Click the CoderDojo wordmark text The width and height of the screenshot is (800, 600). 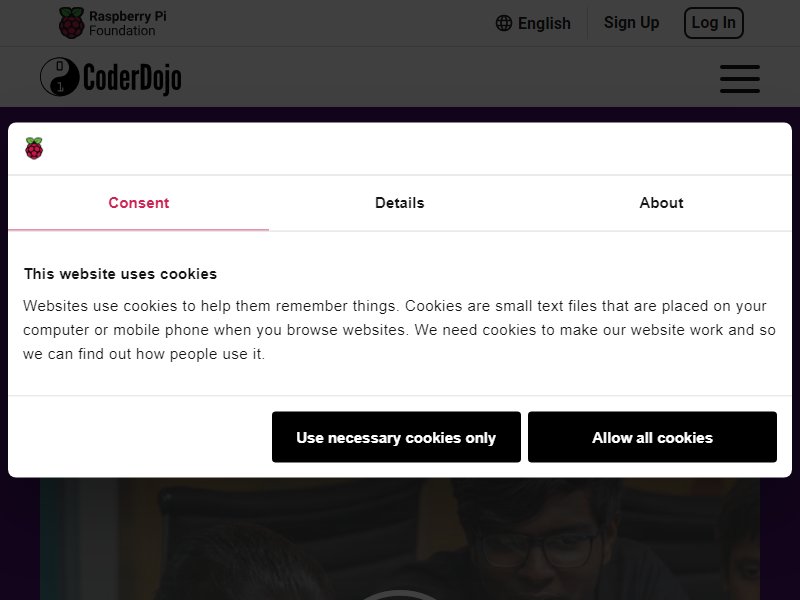click(132, 78)
